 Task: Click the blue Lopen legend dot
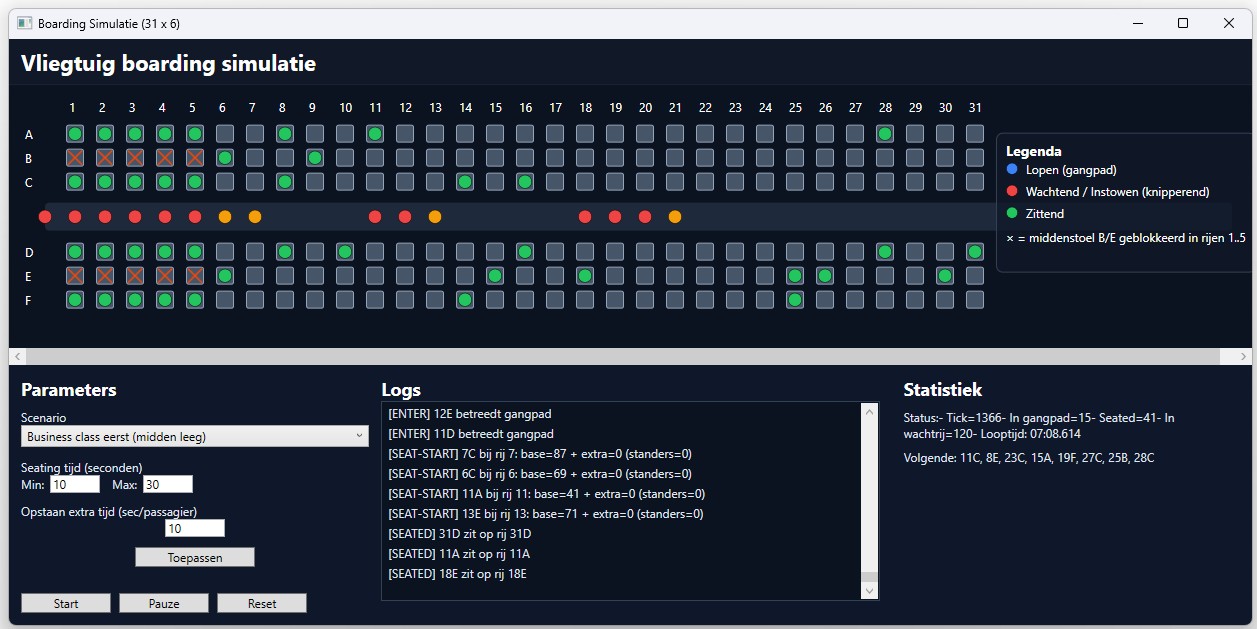point(1012,170)
